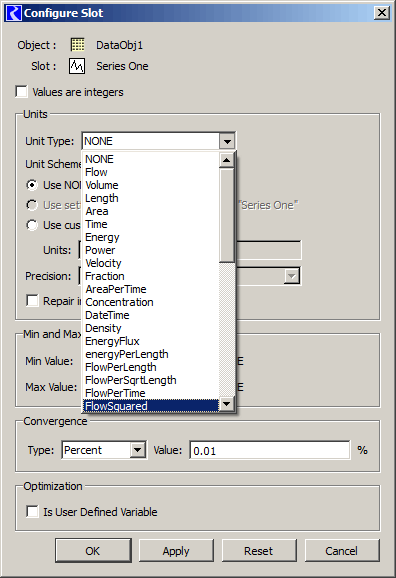Pick Area from the unit type list
The width and height of the screenshot is (396, 578).
[150, 211]
